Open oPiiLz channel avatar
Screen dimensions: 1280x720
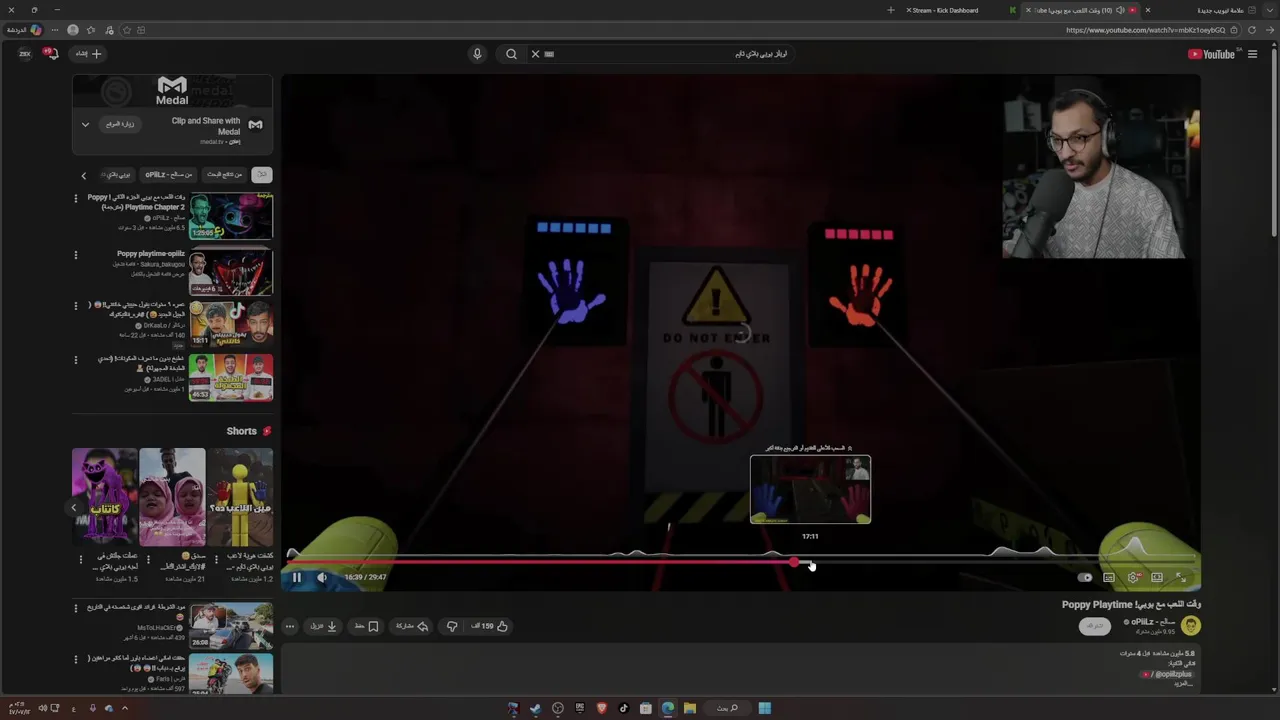pos(1190,626)
